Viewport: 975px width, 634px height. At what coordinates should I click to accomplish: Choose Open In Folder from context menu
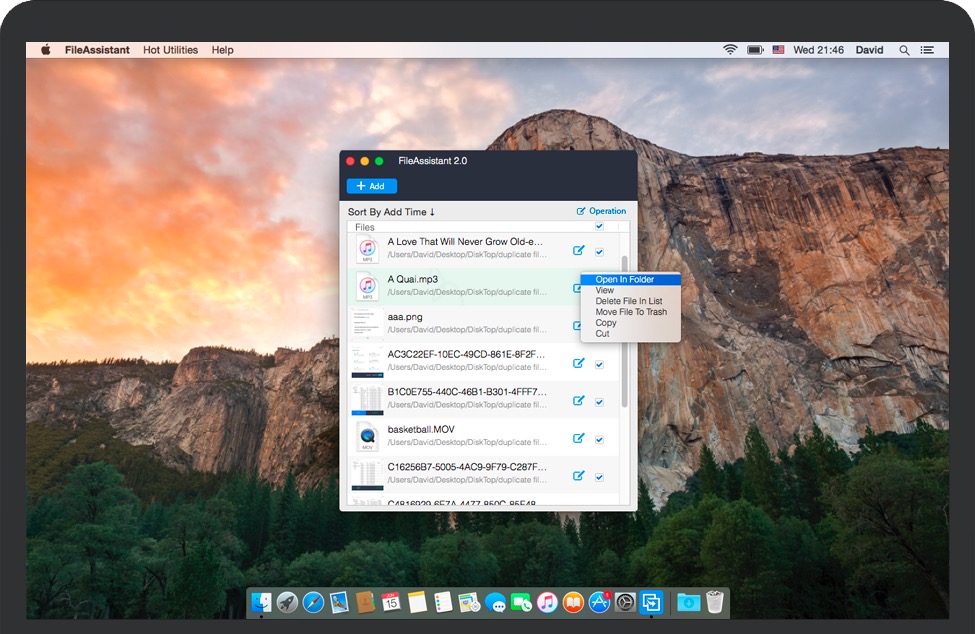pos(624,280)
